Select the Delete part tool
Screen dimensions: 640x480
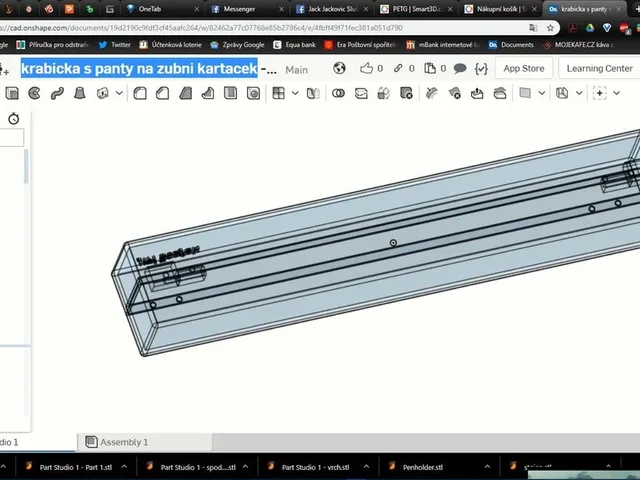click(x=407, y=93)
